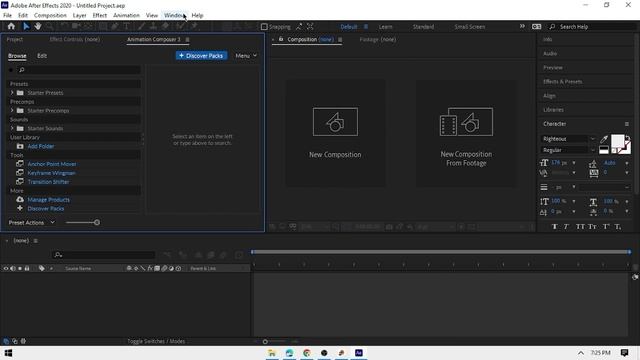
Task: Open workspace overflow chevrons
Action: coord(522,26)
